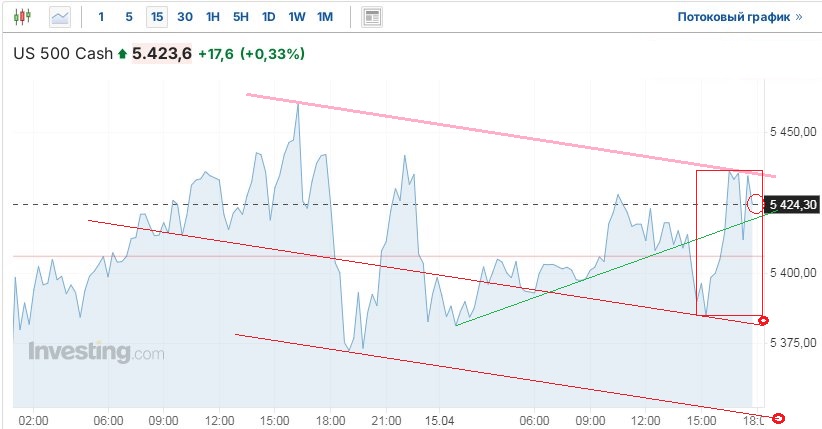Click the Investing.com watermark logo
822x429 pixels.
coord(96,352)
